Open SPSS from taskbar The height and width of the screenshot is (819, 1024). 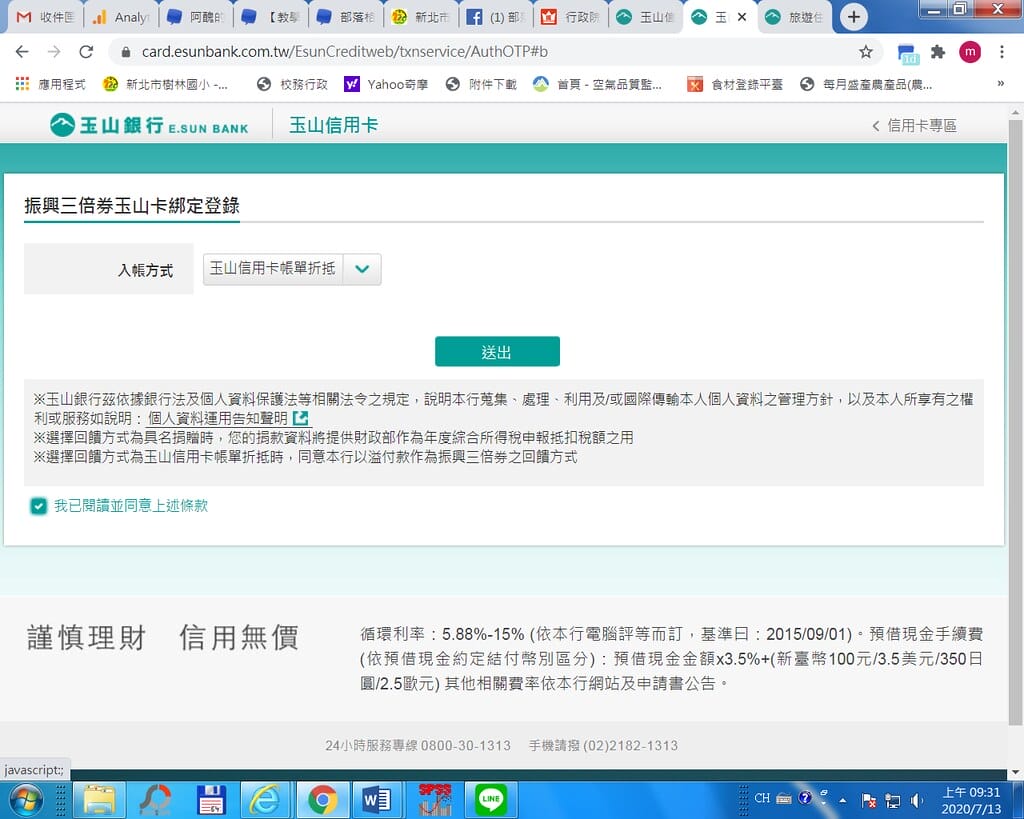pos(434,800)
